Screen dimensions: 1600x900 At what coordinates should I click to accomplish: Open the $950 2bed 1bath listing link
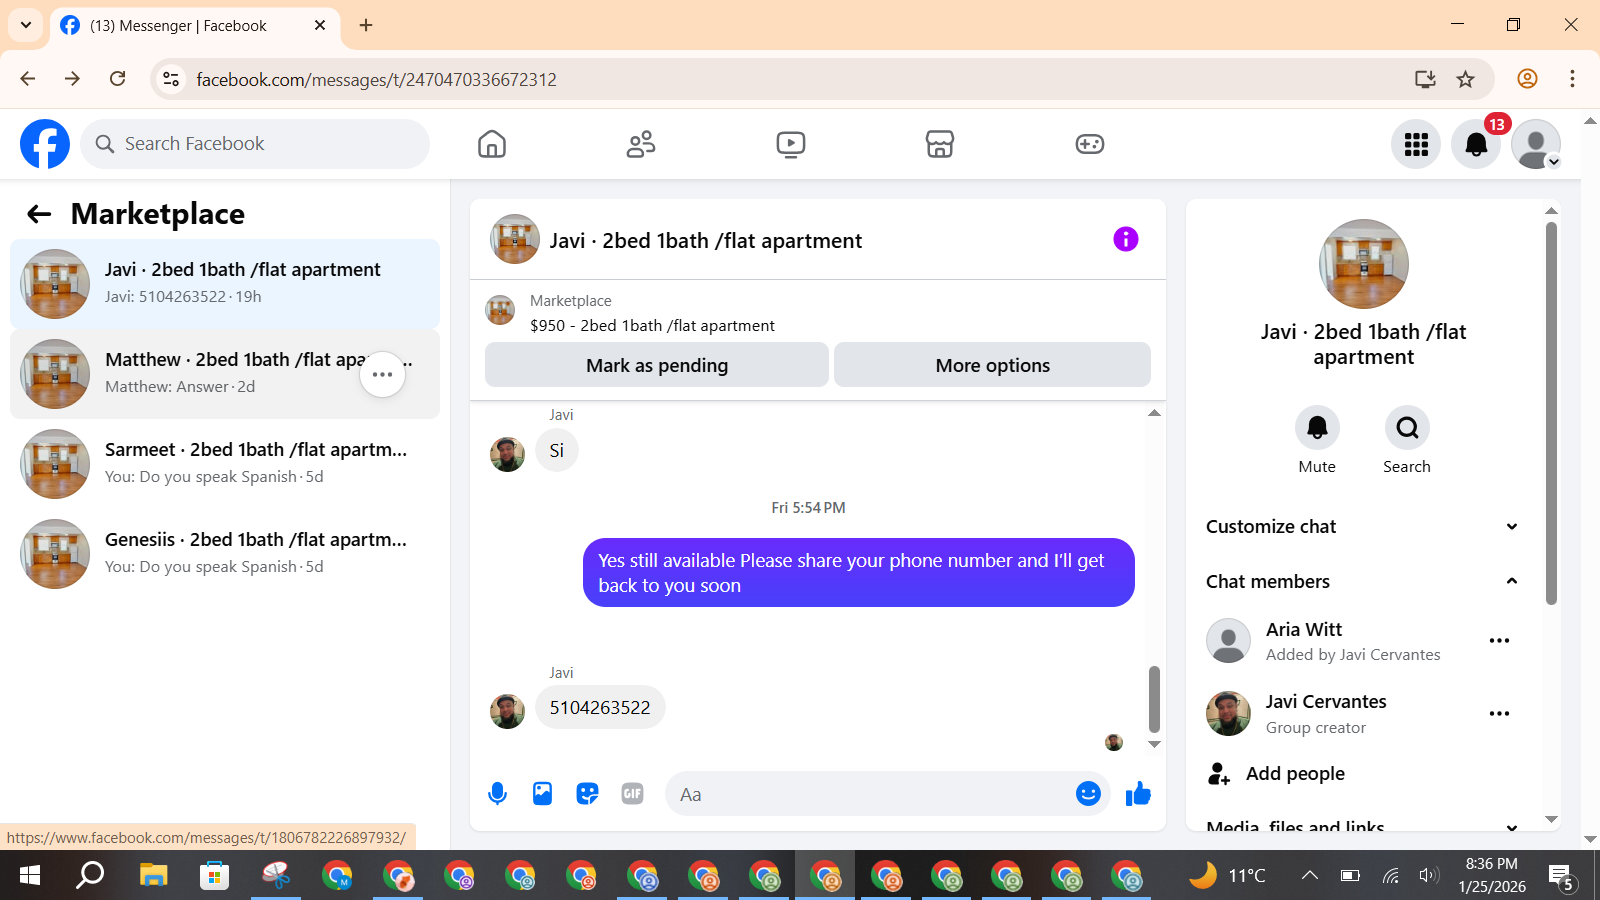click(x=652, y=326)
